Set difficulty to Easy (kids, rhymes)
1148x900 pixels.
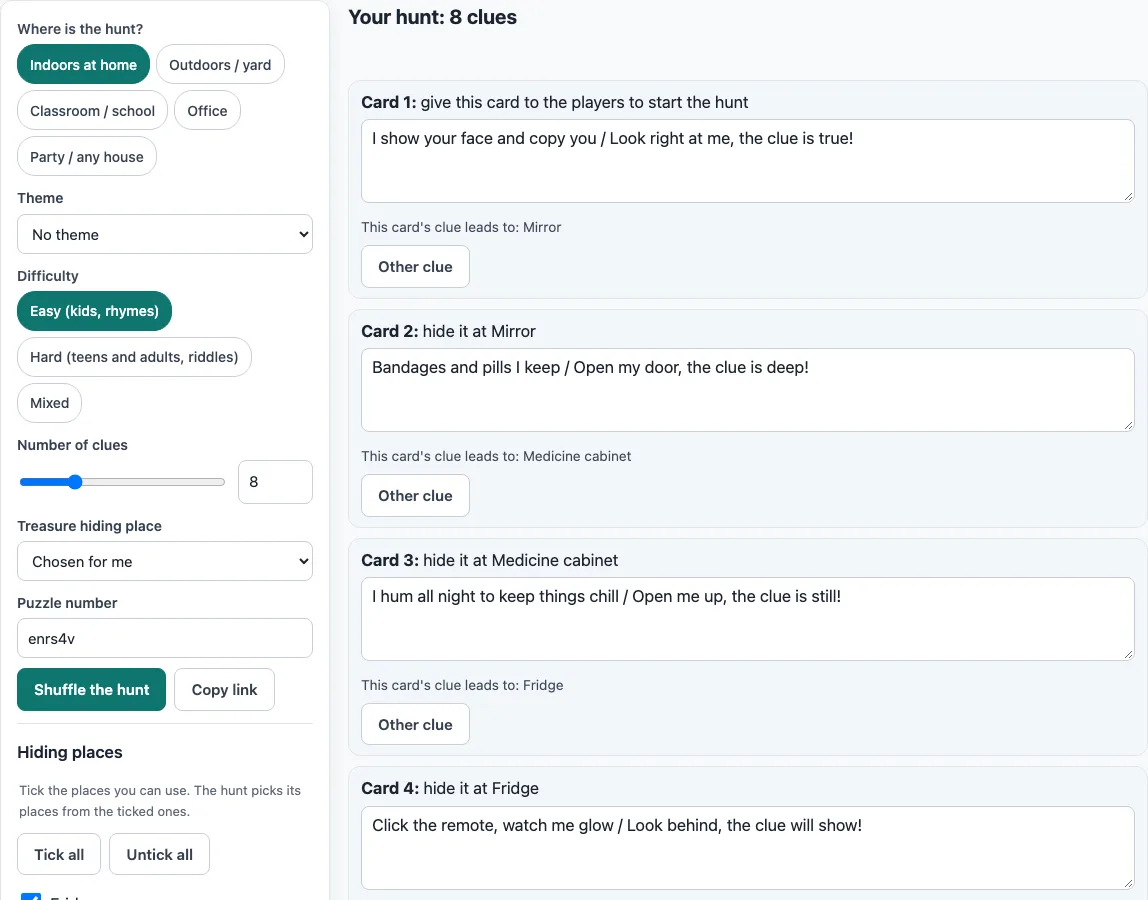point(94,311)
